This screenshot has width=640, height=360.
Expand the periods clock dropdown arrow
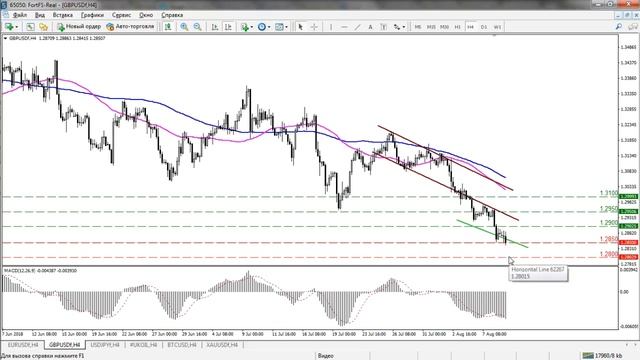click(x=269, y=27)
